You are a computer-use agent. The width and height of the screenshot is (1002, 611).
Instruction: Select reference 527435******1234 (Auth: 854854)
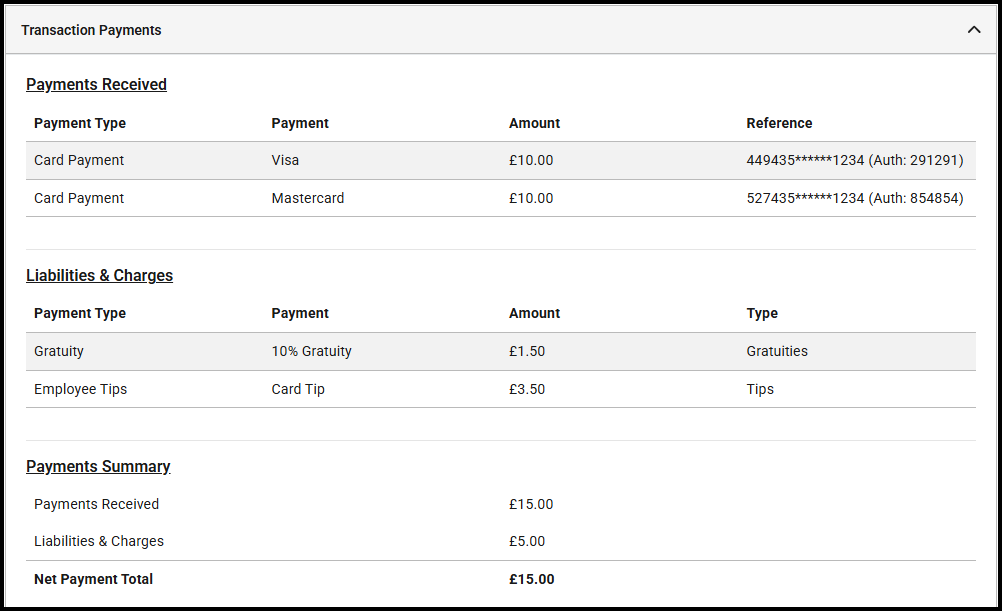tap(855, 198)
